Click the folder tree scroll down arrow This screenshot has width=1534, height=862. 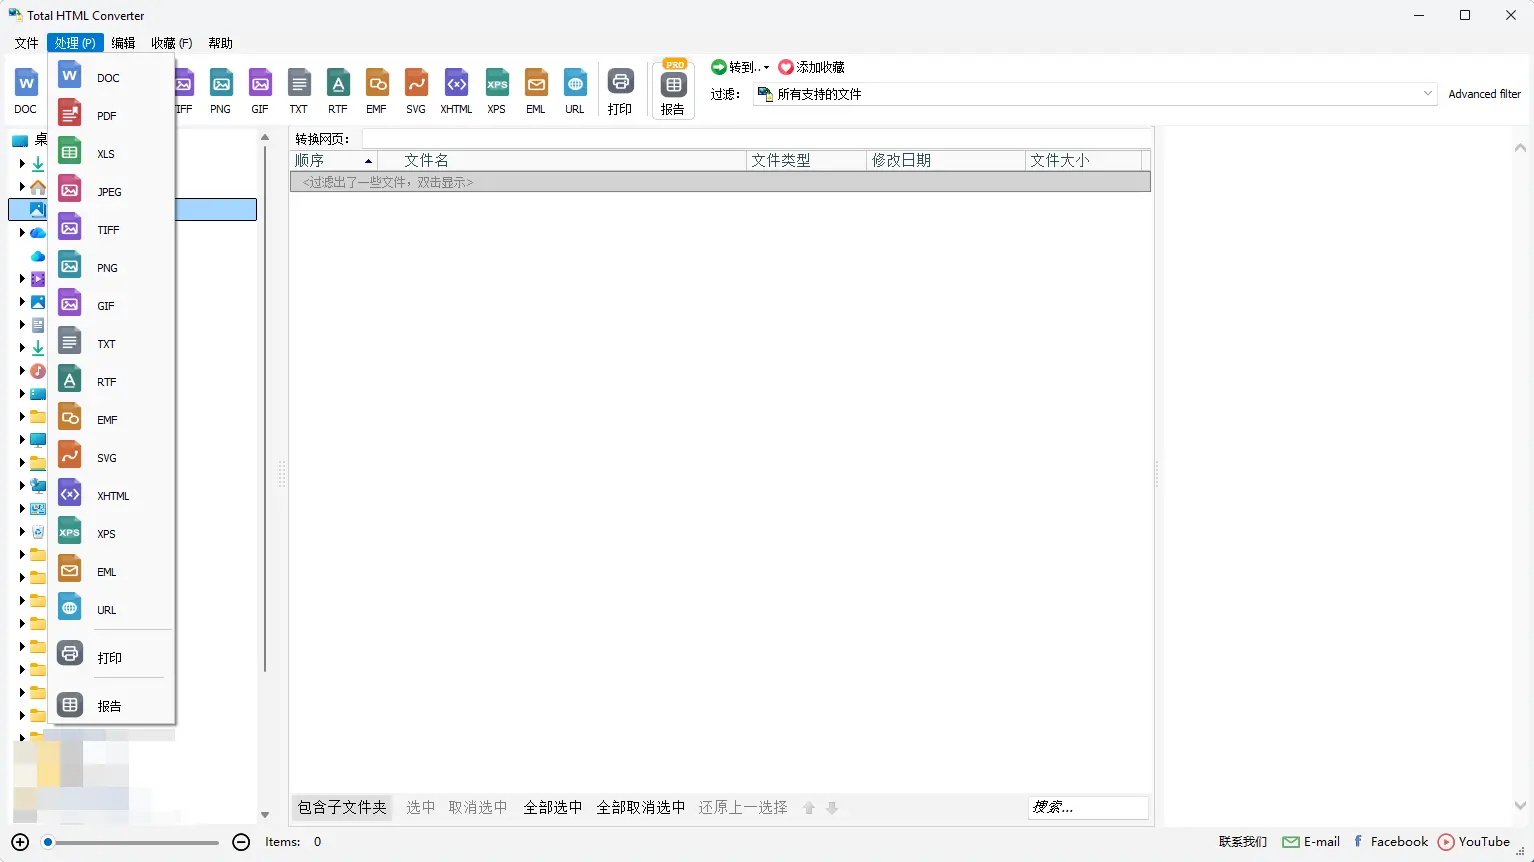point(265,815)
